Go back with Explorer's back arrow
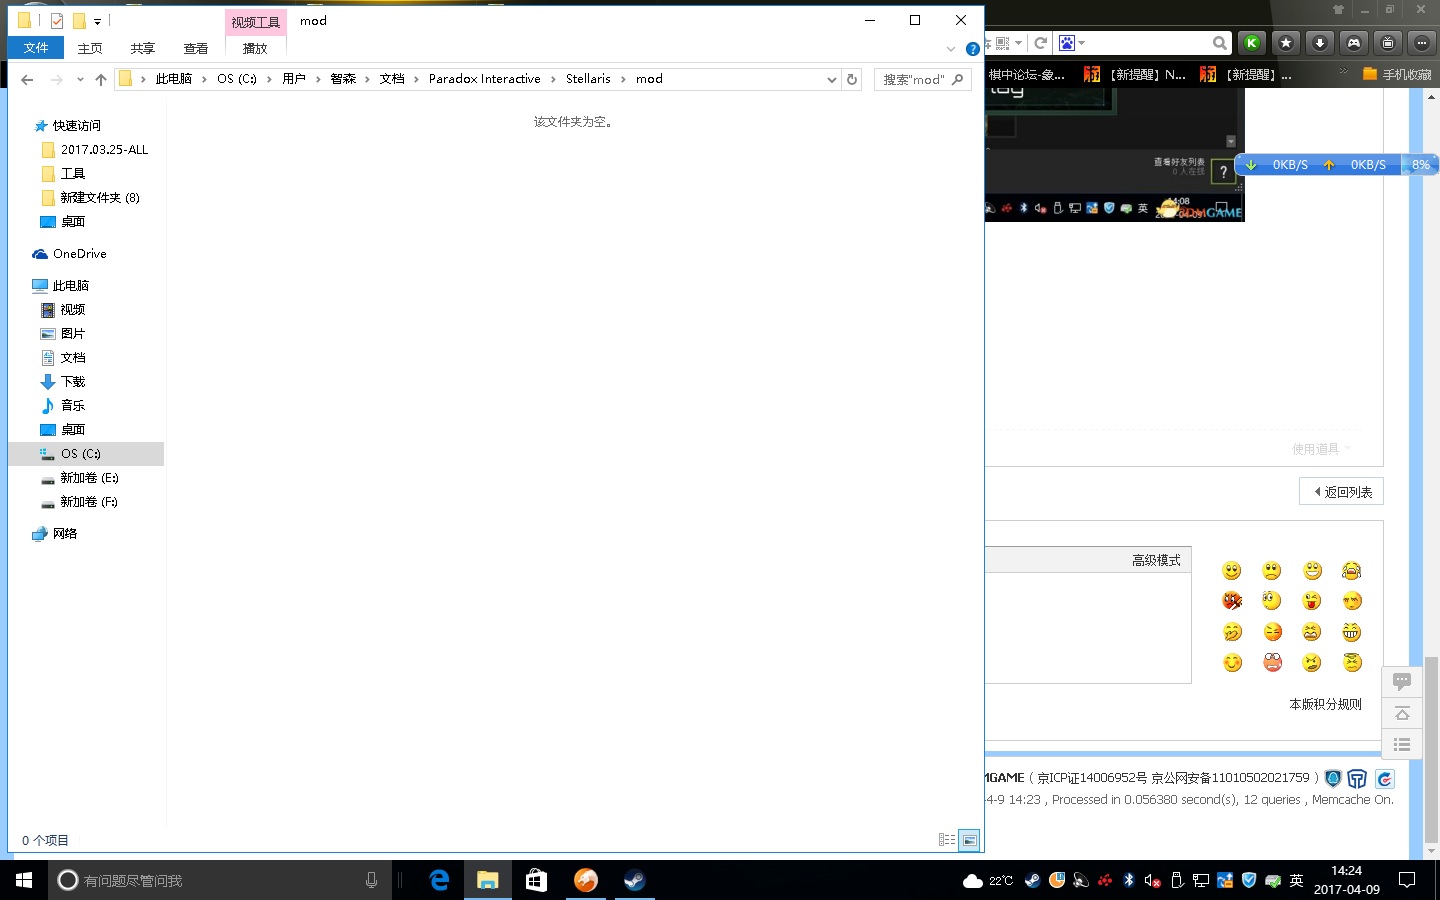The image size is (1440, 900). [27, 79]
